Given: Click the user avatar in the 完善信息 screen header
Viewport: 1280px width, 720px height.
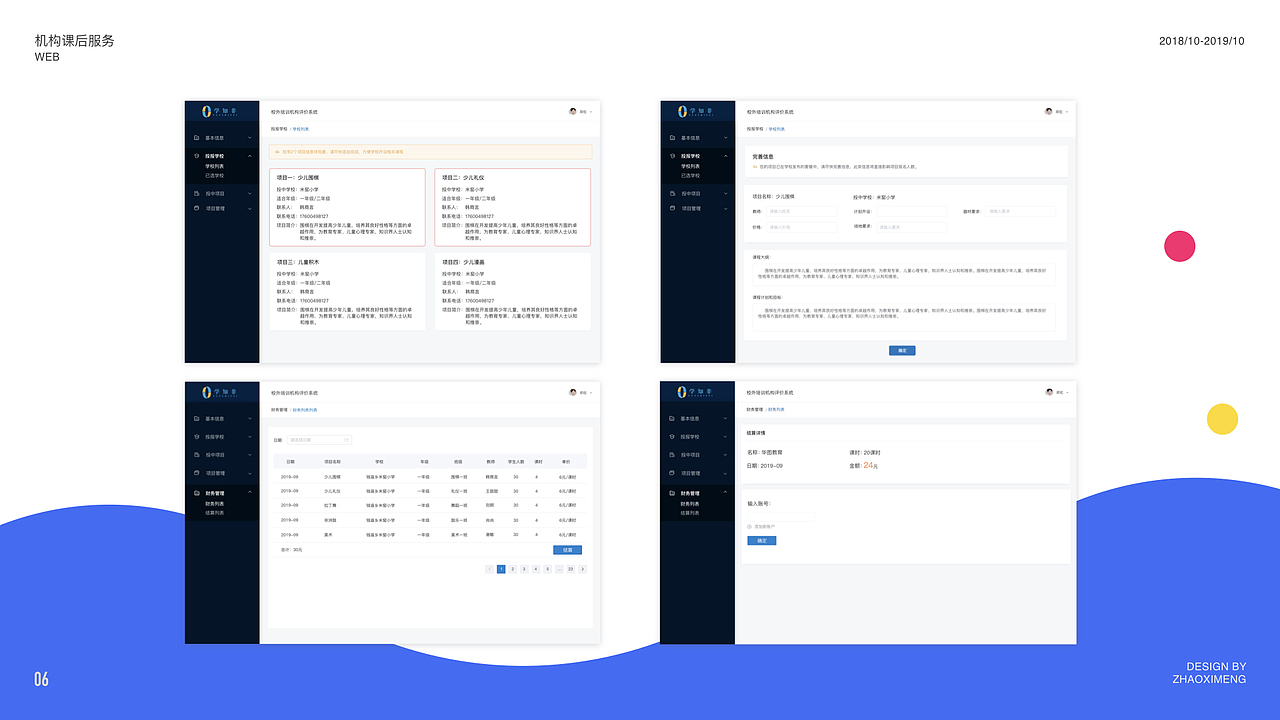Looking at the screenshot, I should pyautogui.click(x=1049, y=112).
